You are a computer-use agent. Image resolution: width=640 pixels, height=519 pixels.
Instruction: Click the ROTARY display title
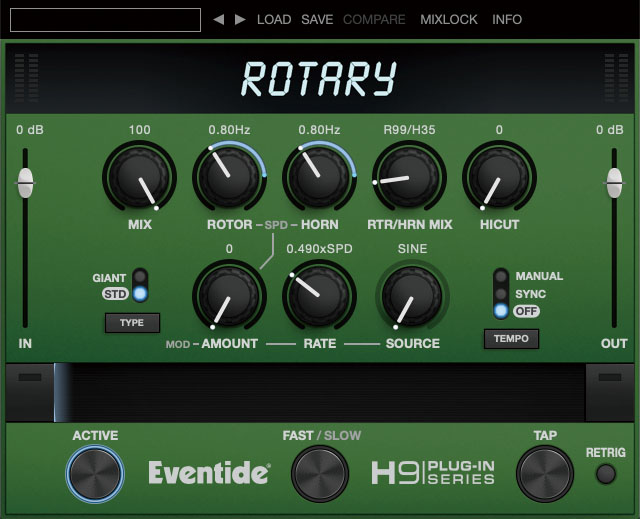click(319, 79)
